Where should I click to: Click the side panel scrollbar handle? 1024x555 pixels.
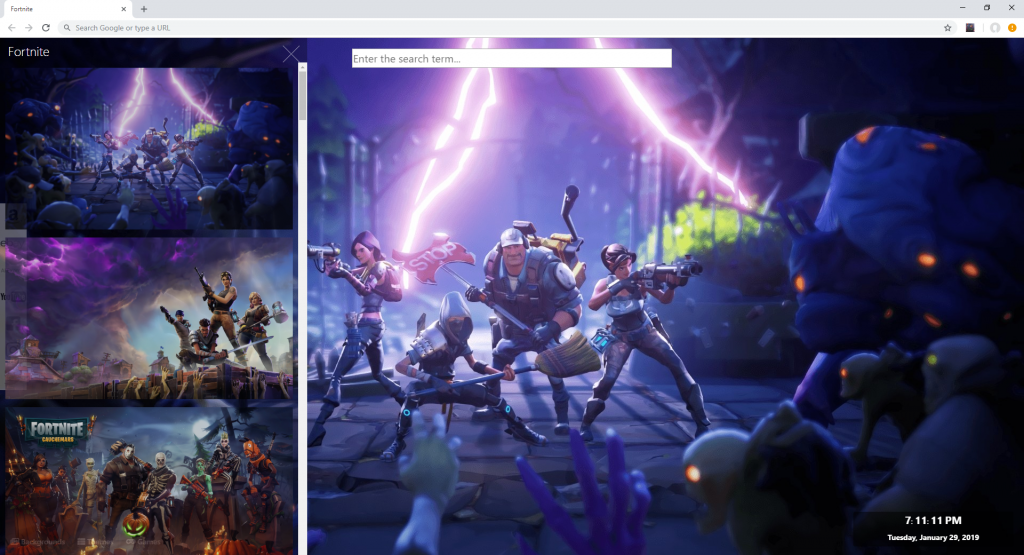(302, 95)
